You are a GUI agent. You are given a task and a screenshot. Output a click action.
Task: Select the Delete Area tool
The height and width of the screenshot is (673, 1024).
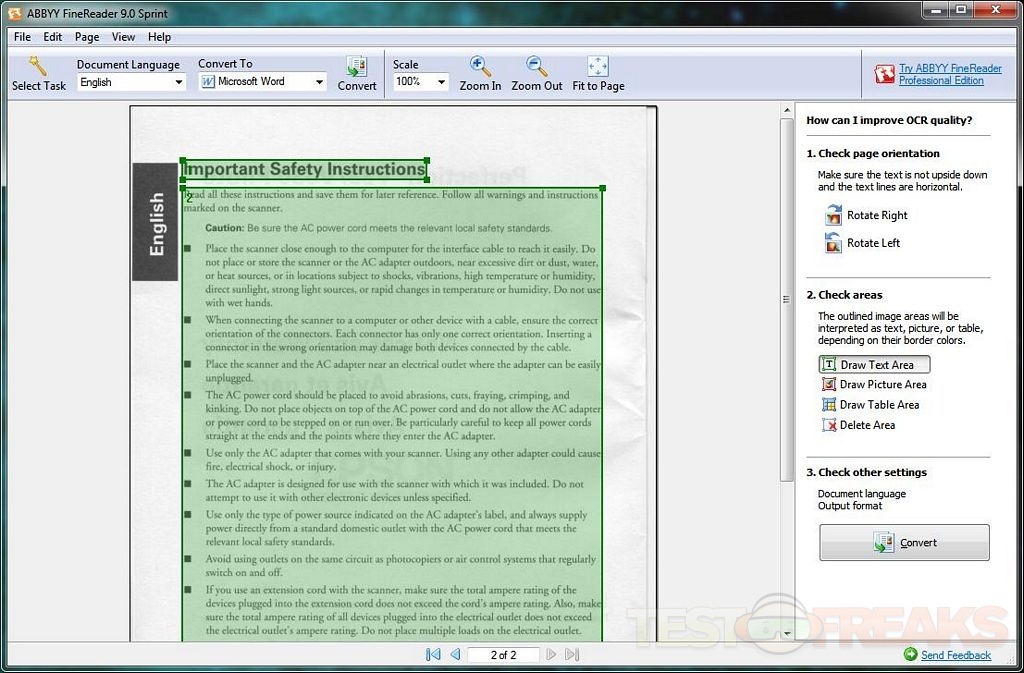(859, 425)
